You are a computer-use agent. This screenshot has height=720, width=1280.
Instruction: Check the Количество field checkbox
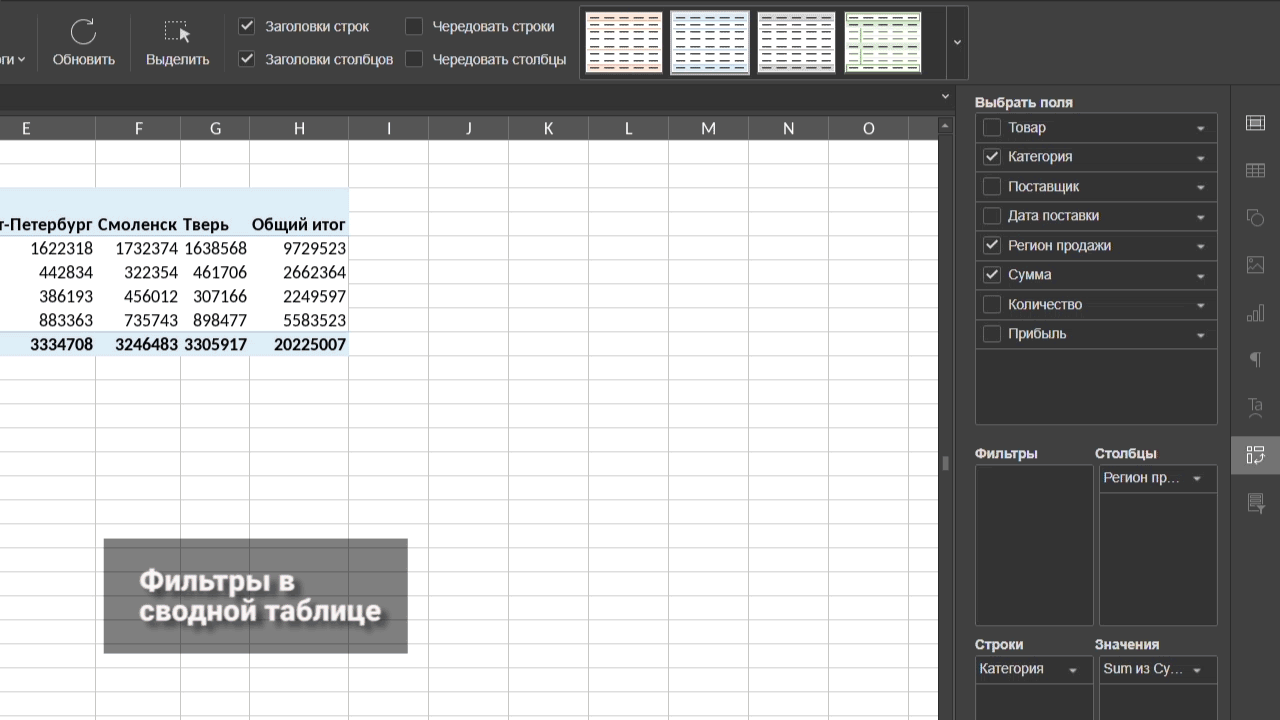coord(992,304)
